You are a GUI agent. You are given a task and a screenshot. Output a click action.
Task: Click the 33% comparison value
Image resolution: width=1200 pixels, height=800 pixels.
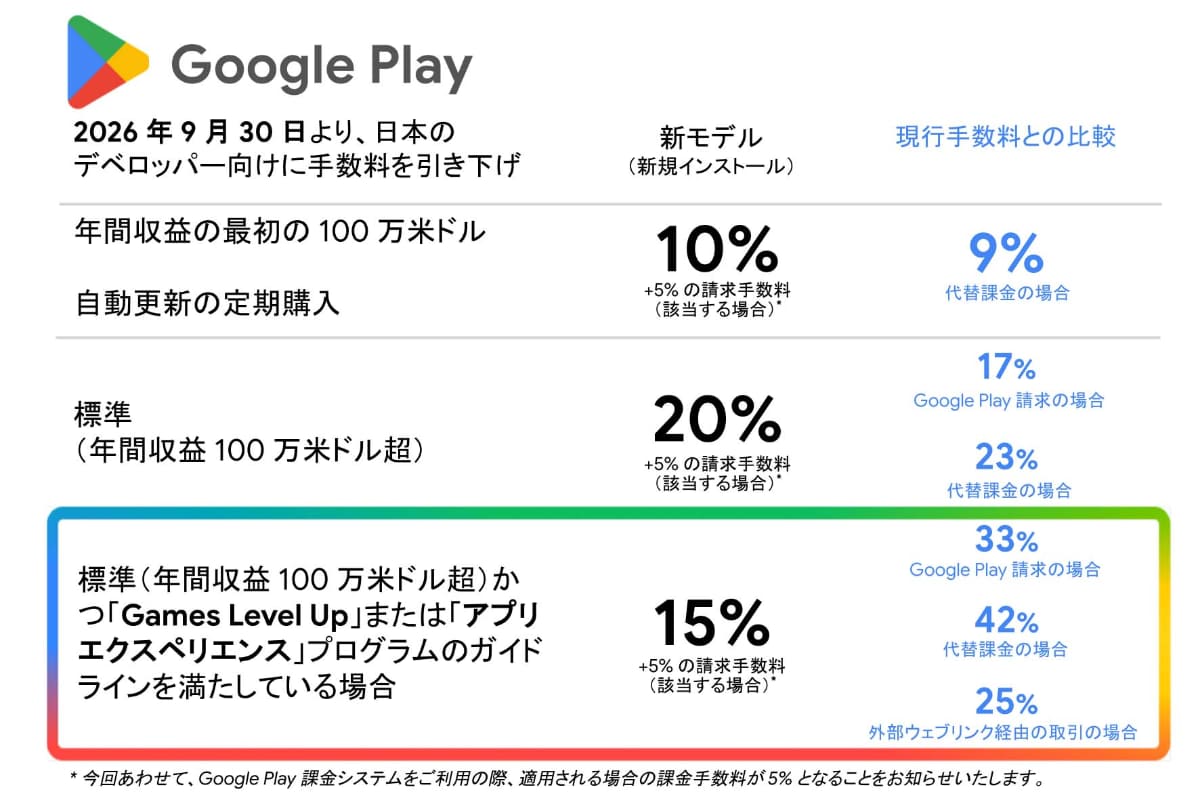[x=1006, y=540]
